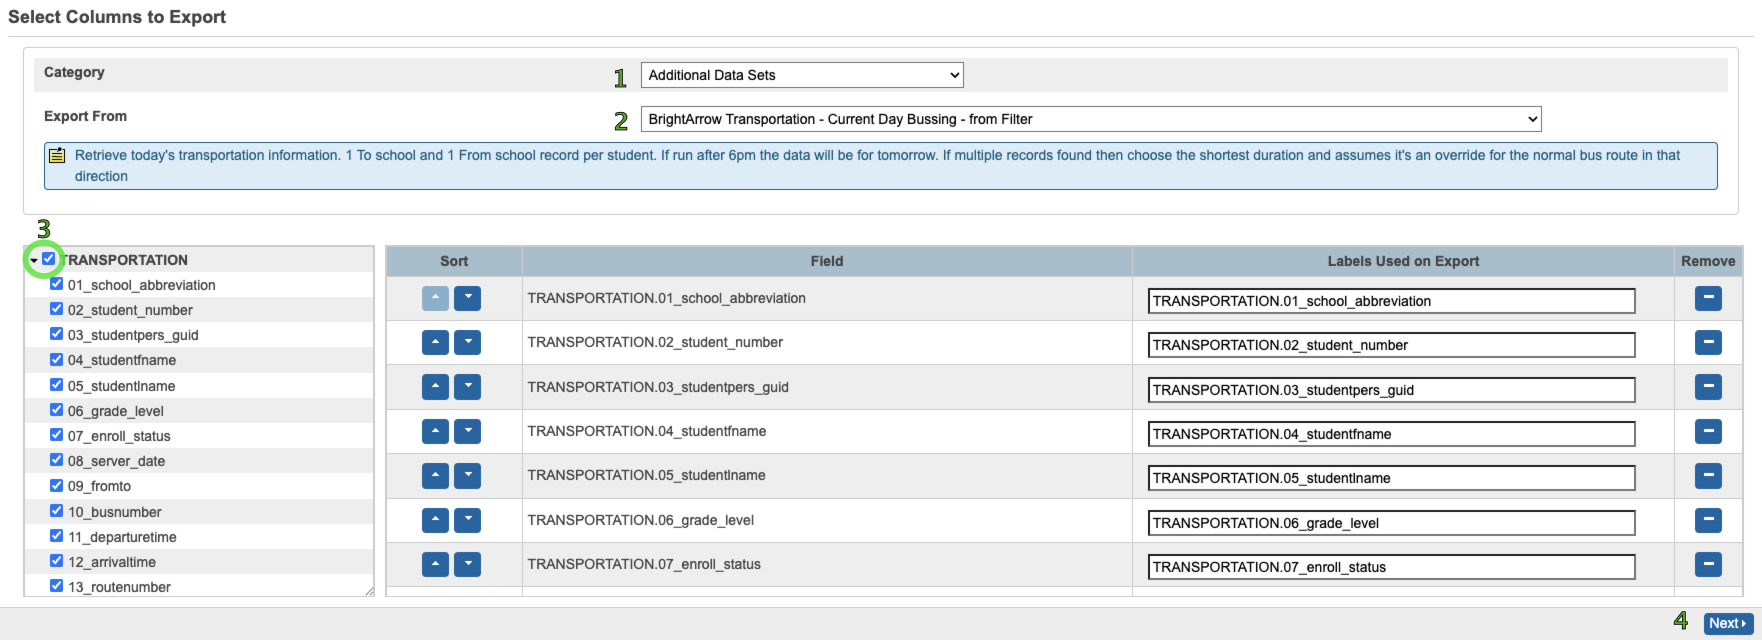This screenshot has width=1762, height=640.
Task: Uncheck 10_busnumber checkbox
Action: click(x=57, y=511)
